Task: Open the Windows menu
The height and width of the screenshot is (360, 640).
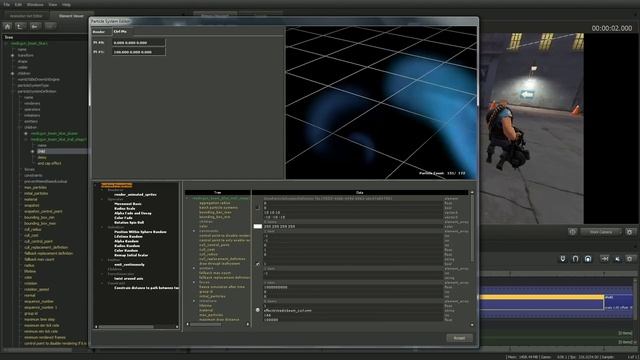Action: [35, 4]
